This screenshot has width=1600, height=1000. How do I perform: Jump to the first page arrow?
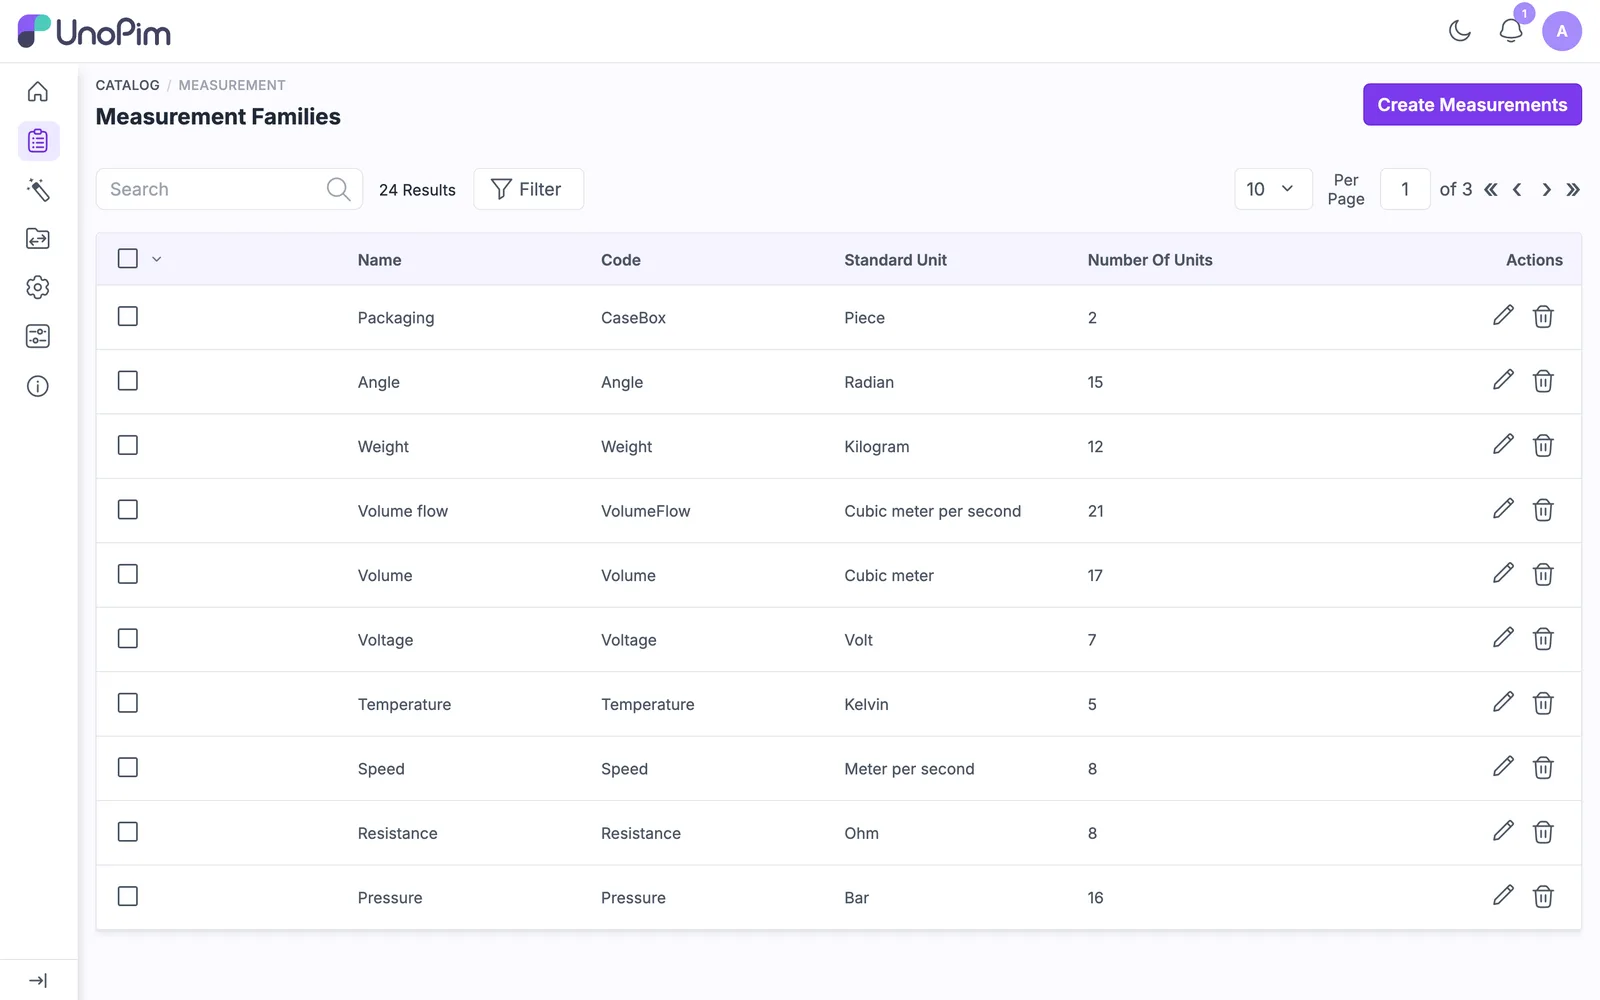point(1491,189)
